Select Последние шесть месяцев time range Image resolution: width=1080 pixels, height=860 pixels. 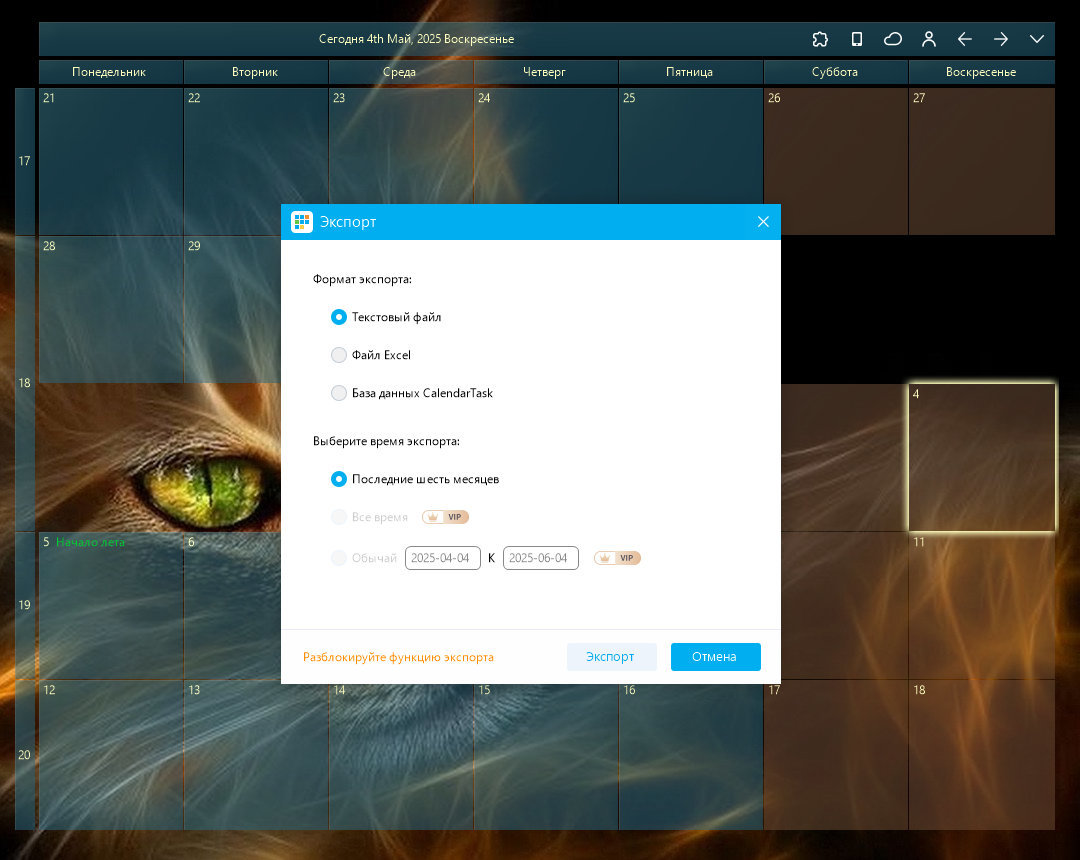coord(415,479)
